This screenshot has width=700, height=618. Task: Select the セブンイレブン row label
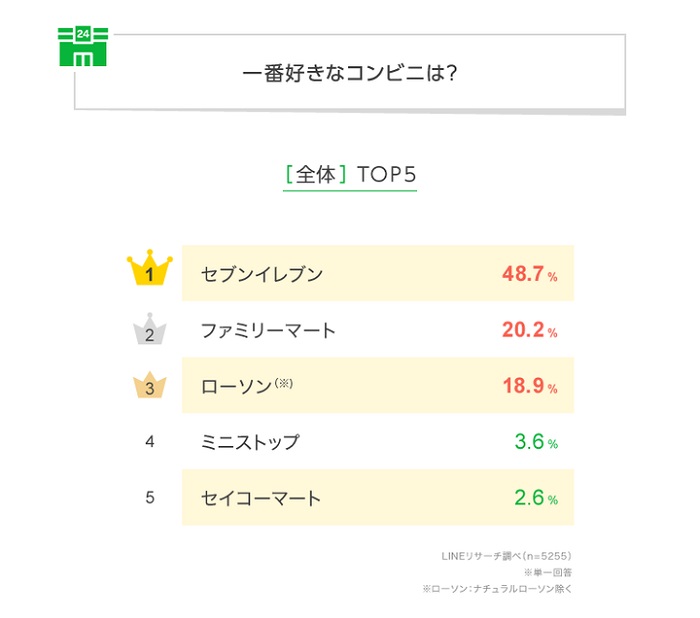click(x=262, y=273)
